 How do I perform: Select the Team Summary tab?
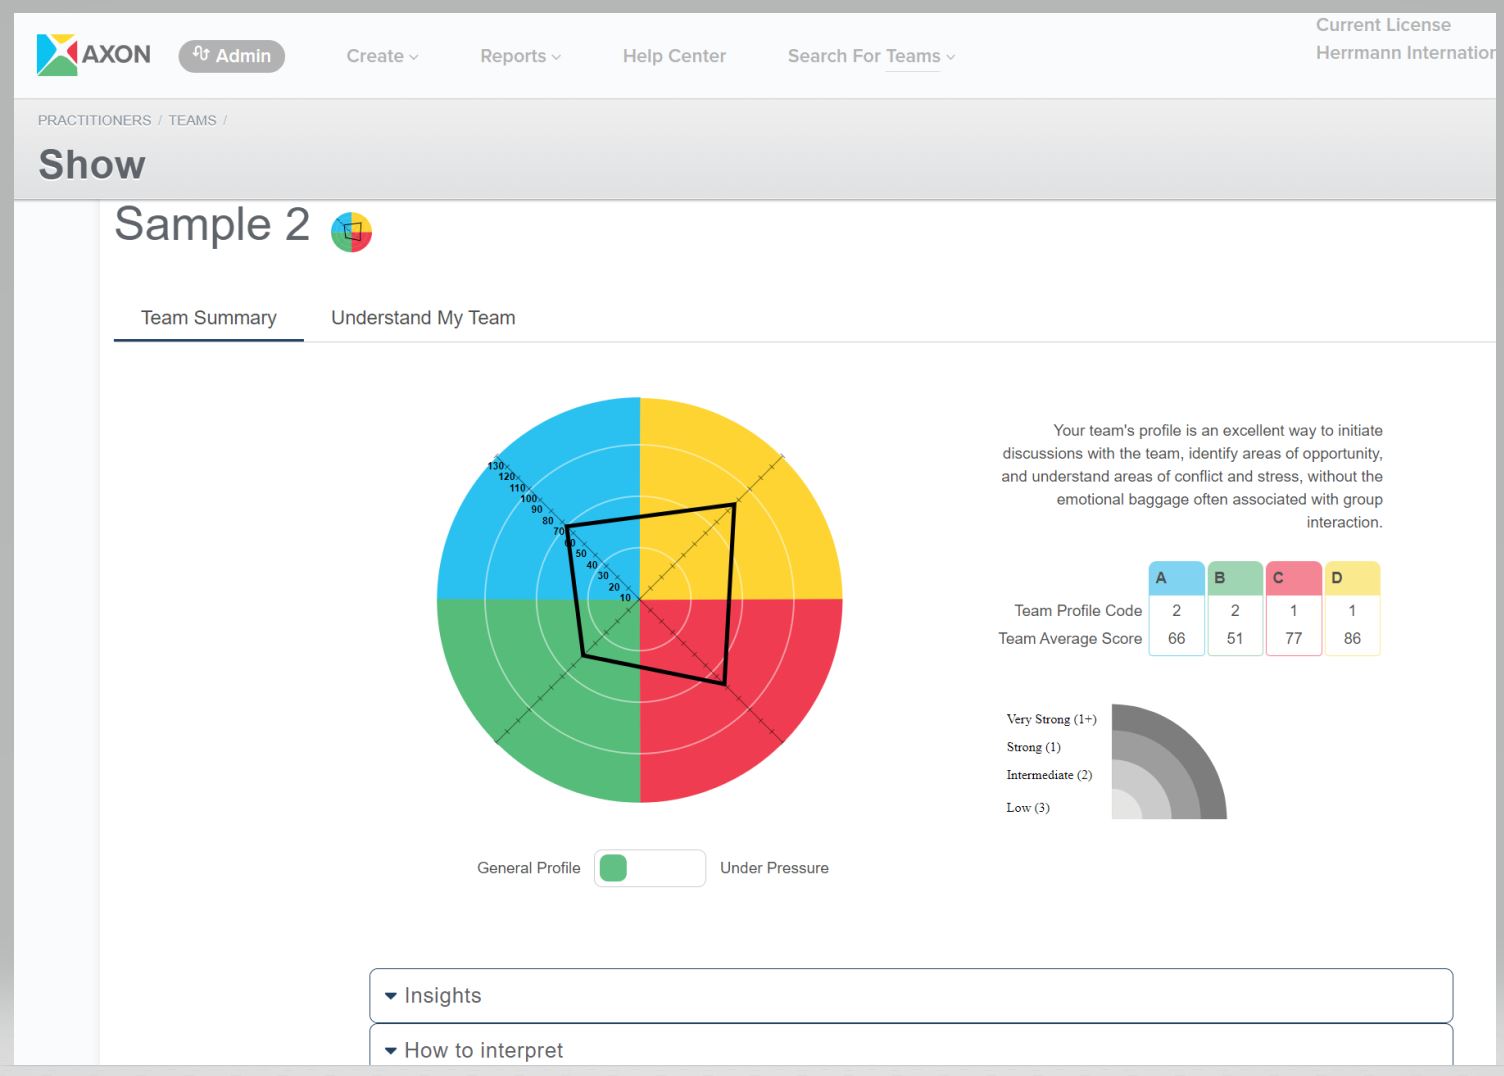(x=208, y=318)
